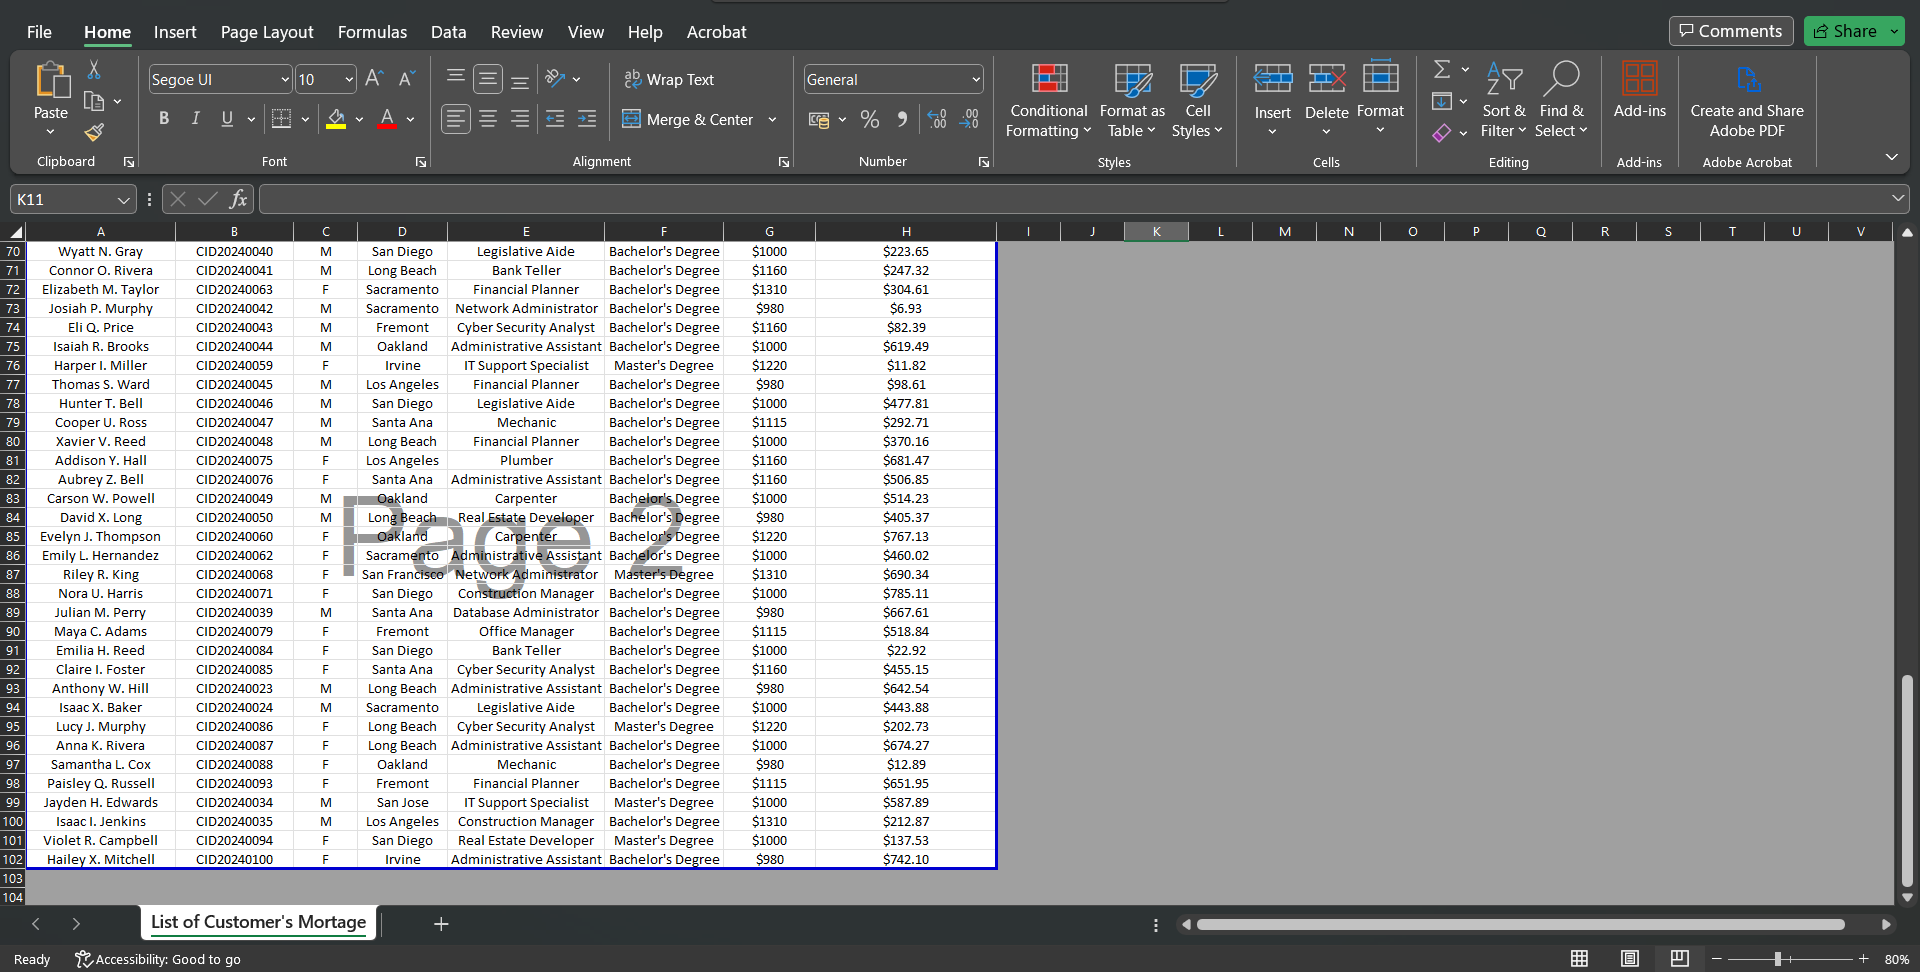Expand the Conditional Formatting menu

[1048, 101]
